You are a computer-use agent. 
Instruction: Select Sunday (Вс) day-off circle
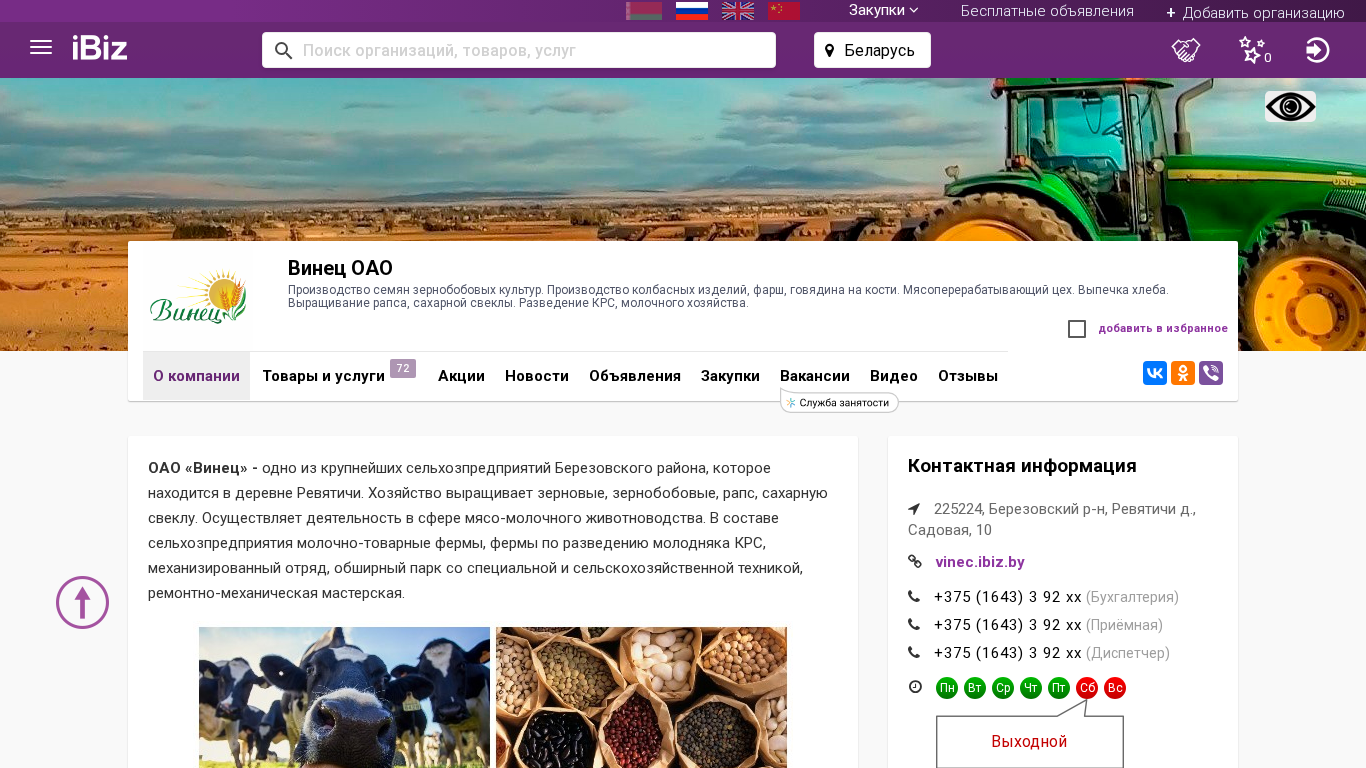tap(1115, 688)
